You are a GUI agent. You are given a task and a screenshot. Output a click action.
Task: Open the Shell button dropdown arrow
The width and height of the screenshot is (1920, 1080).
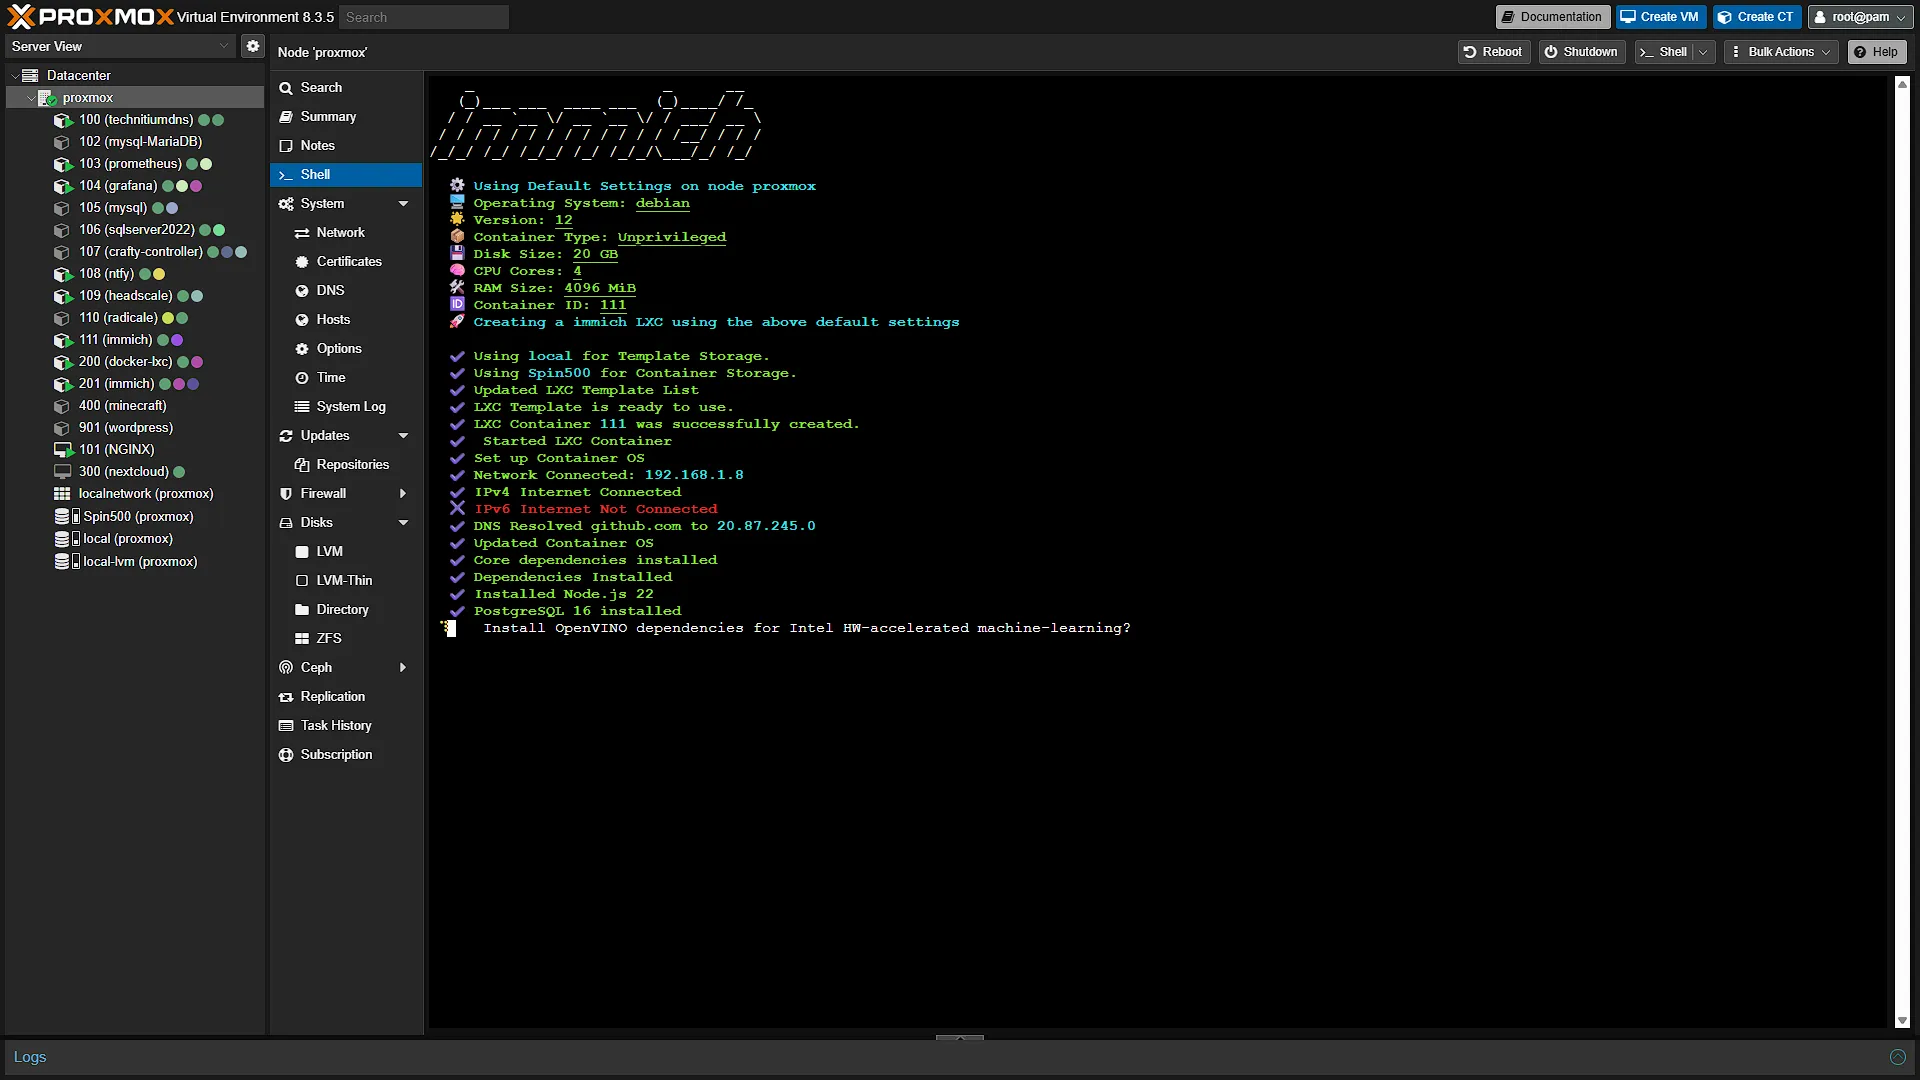tap(1703, 52)
